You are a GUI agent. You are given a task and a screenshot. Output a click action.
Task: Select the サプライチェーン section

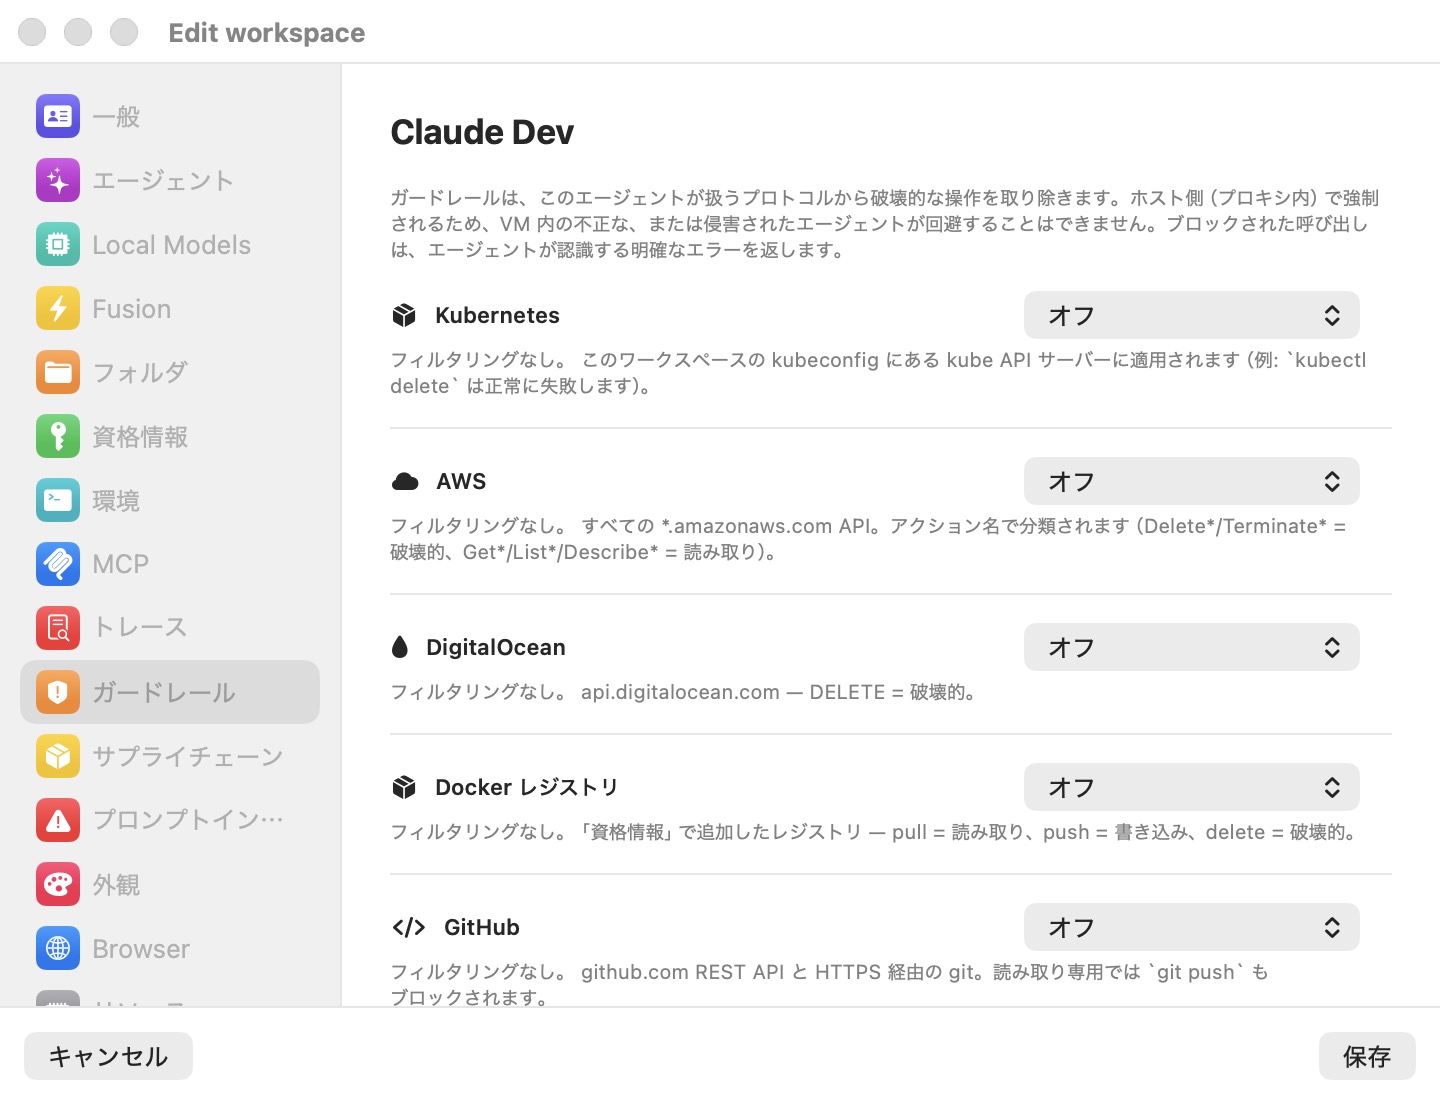point(170,756)
